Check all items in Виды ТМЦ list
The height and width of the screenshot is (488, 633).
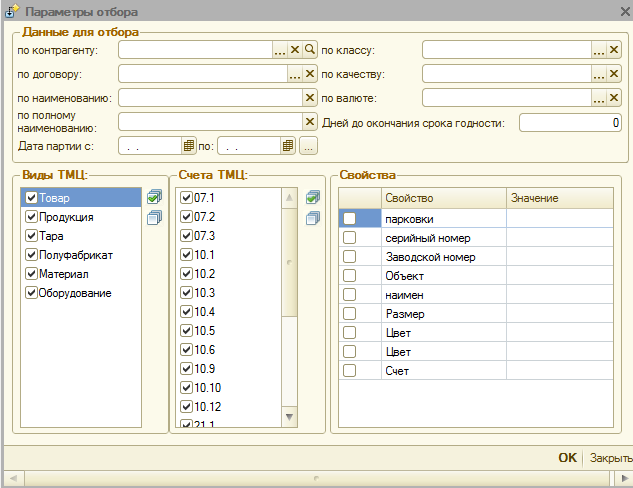tap(153, 198)
